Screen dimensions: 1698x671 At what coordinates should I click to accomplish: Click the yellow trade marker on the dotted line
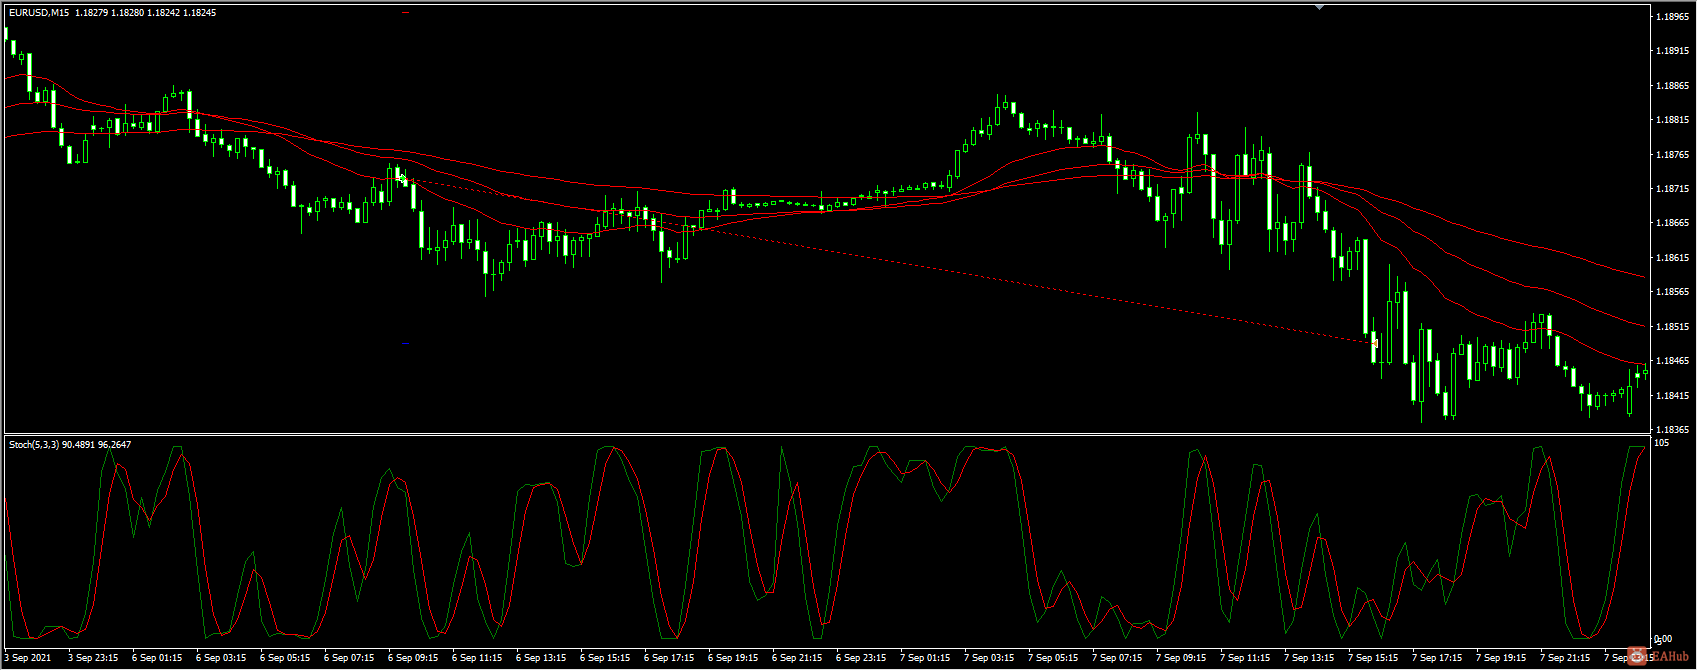[1376, 343]
